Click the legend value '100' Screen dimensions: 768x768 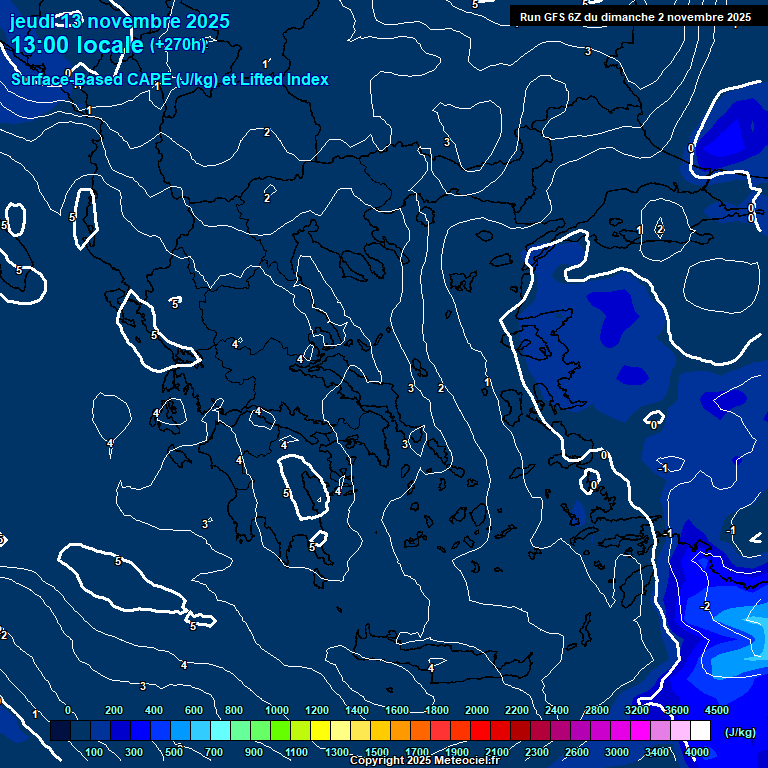coord(94,752)
